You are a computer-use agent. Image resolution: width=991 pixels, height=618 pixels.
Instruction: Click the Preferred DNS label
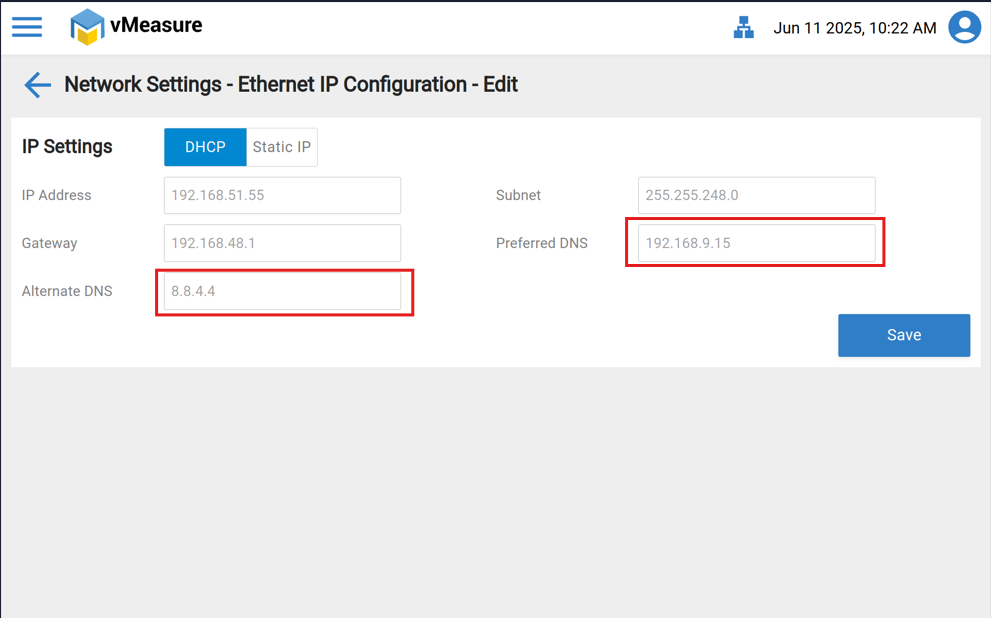pos(541,243)
